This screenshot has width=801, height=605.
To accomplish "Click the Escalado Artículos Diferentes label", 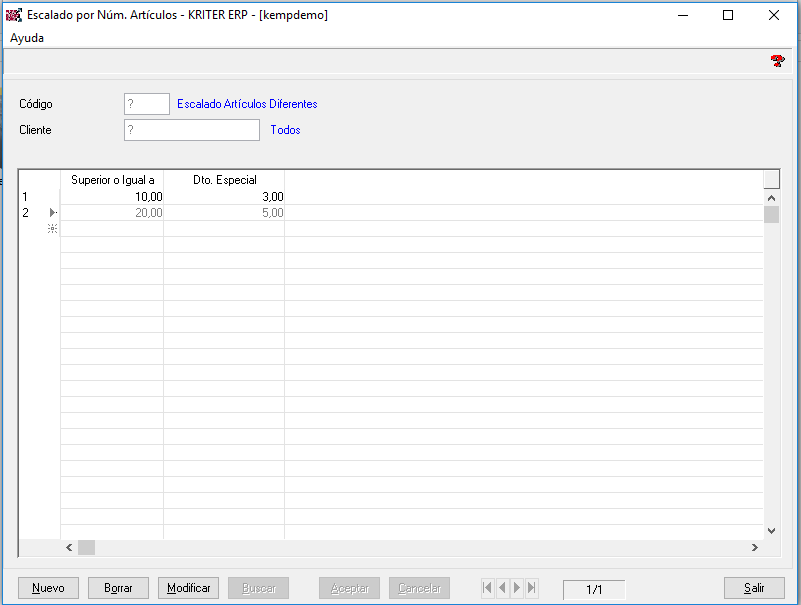I will coord(247,104).
